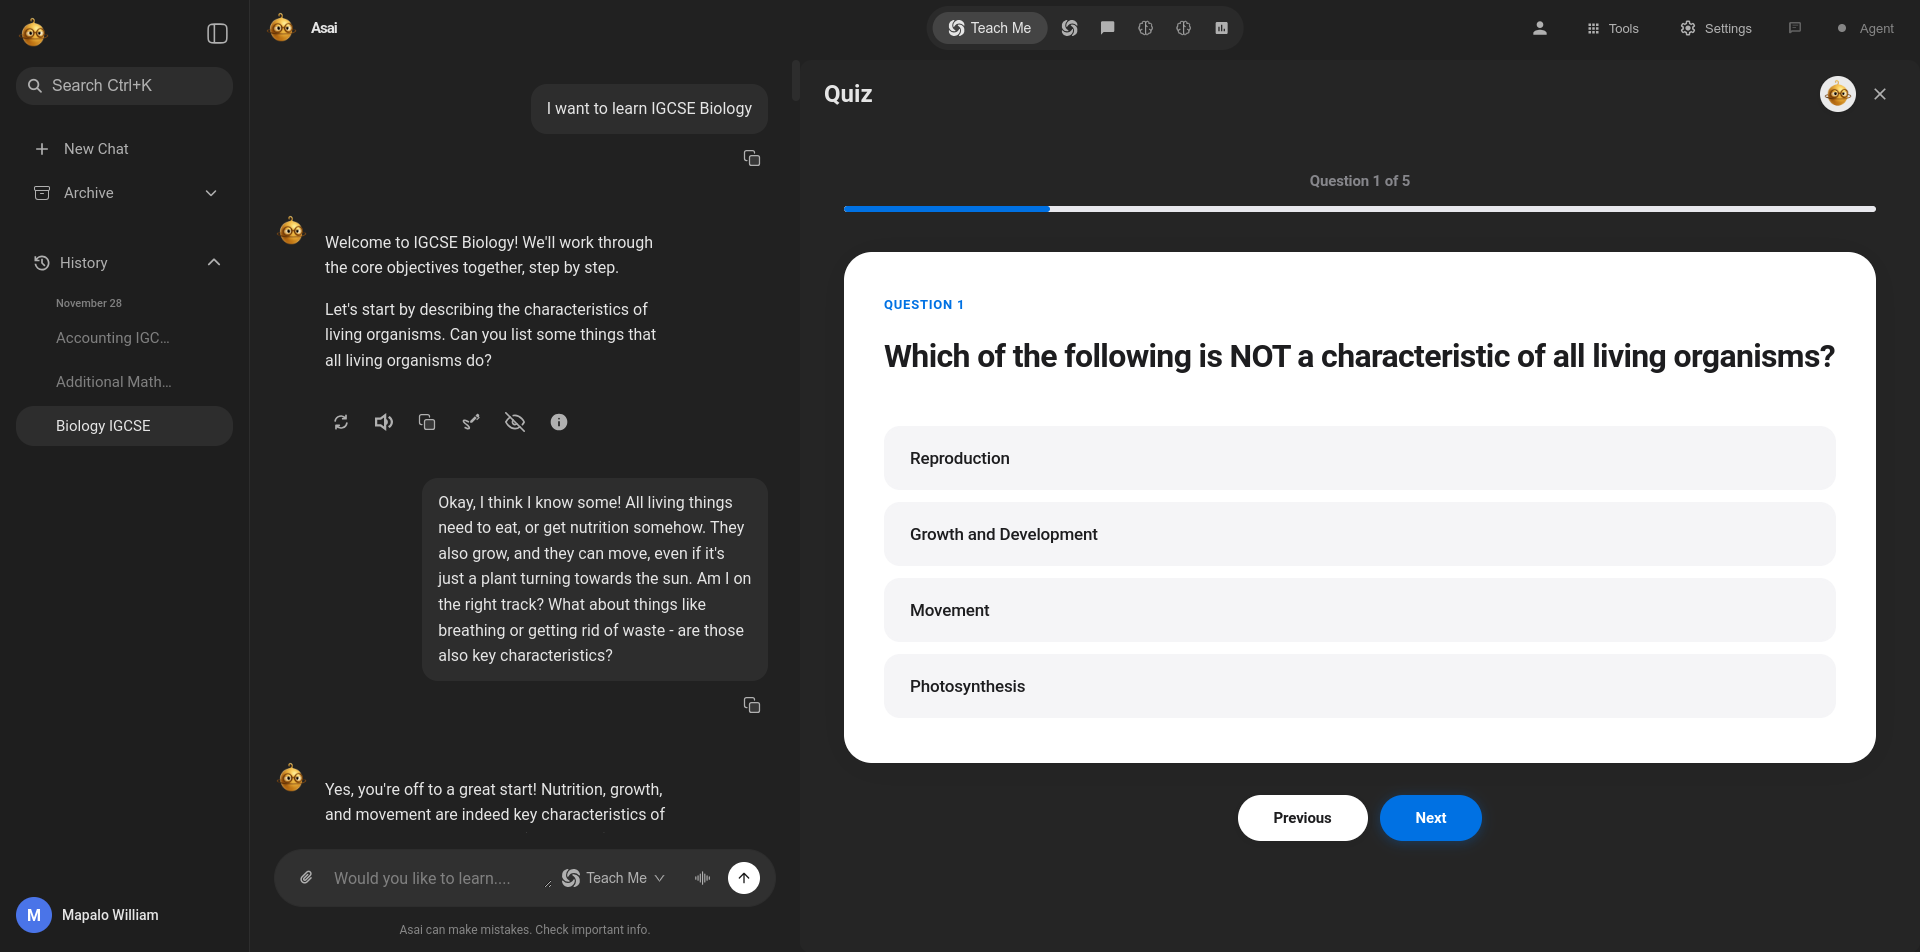Select the stats chart icon in the top toolbar
This screenshot has width=1920, height=952.
[x=1220, y=27]
